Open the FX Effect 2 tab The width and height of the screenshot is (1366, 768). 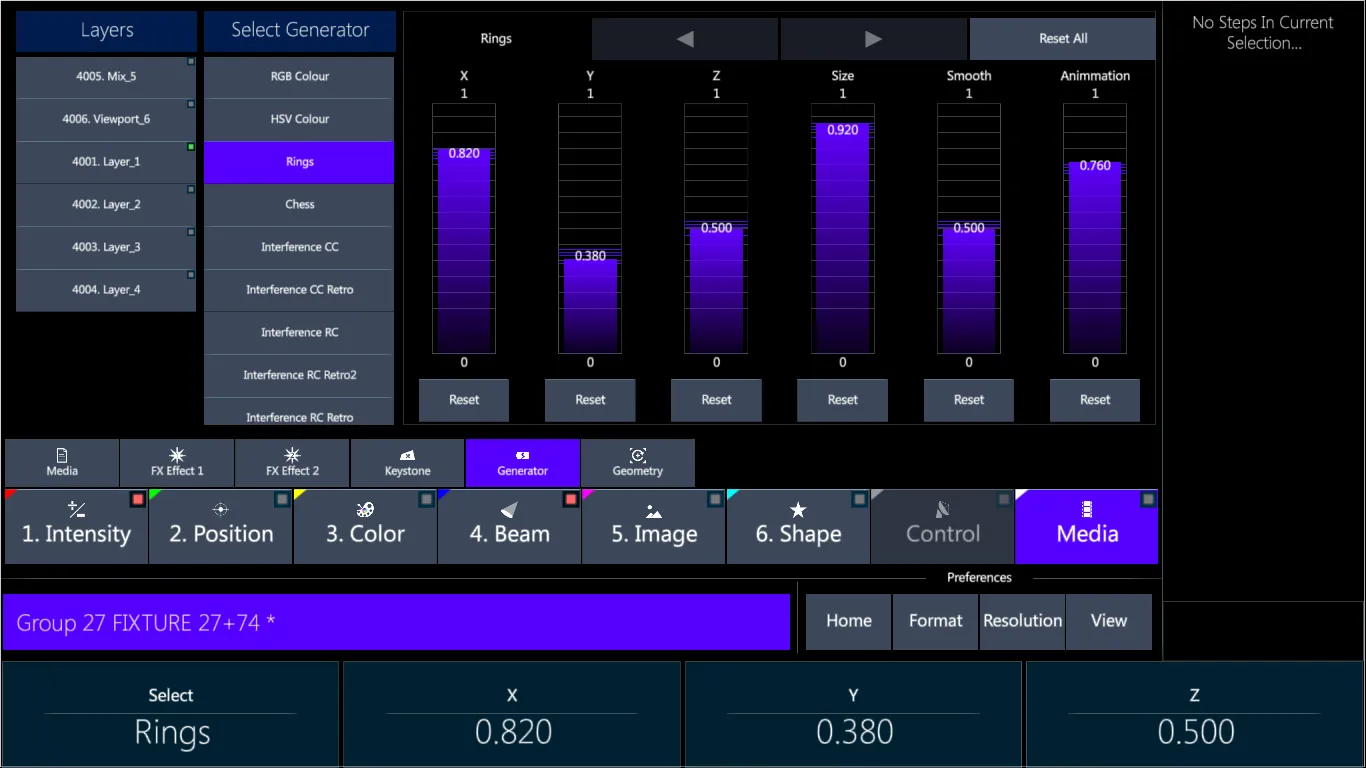(292, 463)
